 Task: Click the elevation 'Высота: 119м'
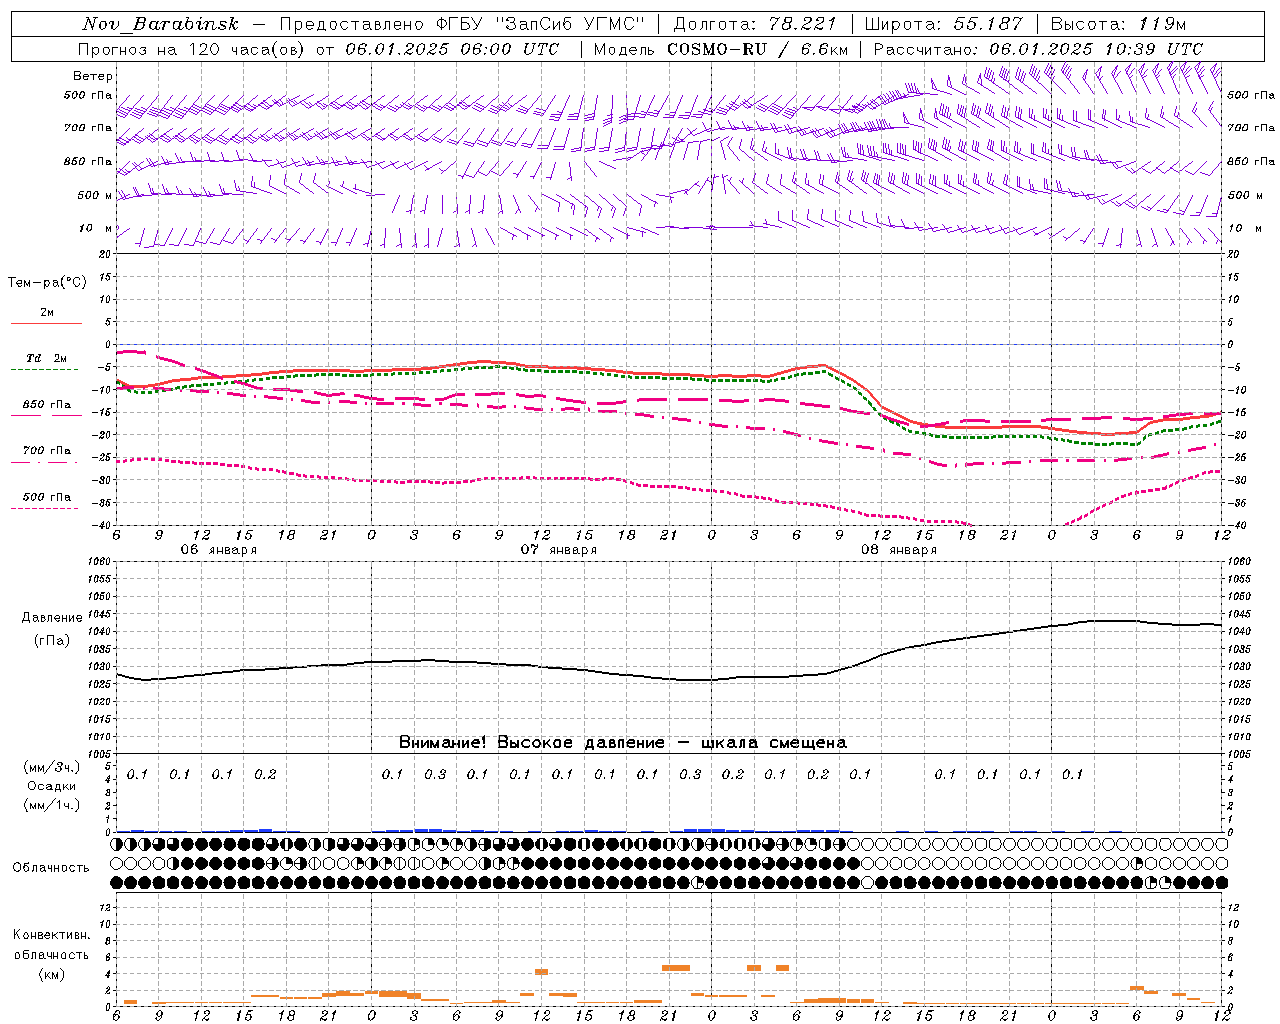point(1118,24)
